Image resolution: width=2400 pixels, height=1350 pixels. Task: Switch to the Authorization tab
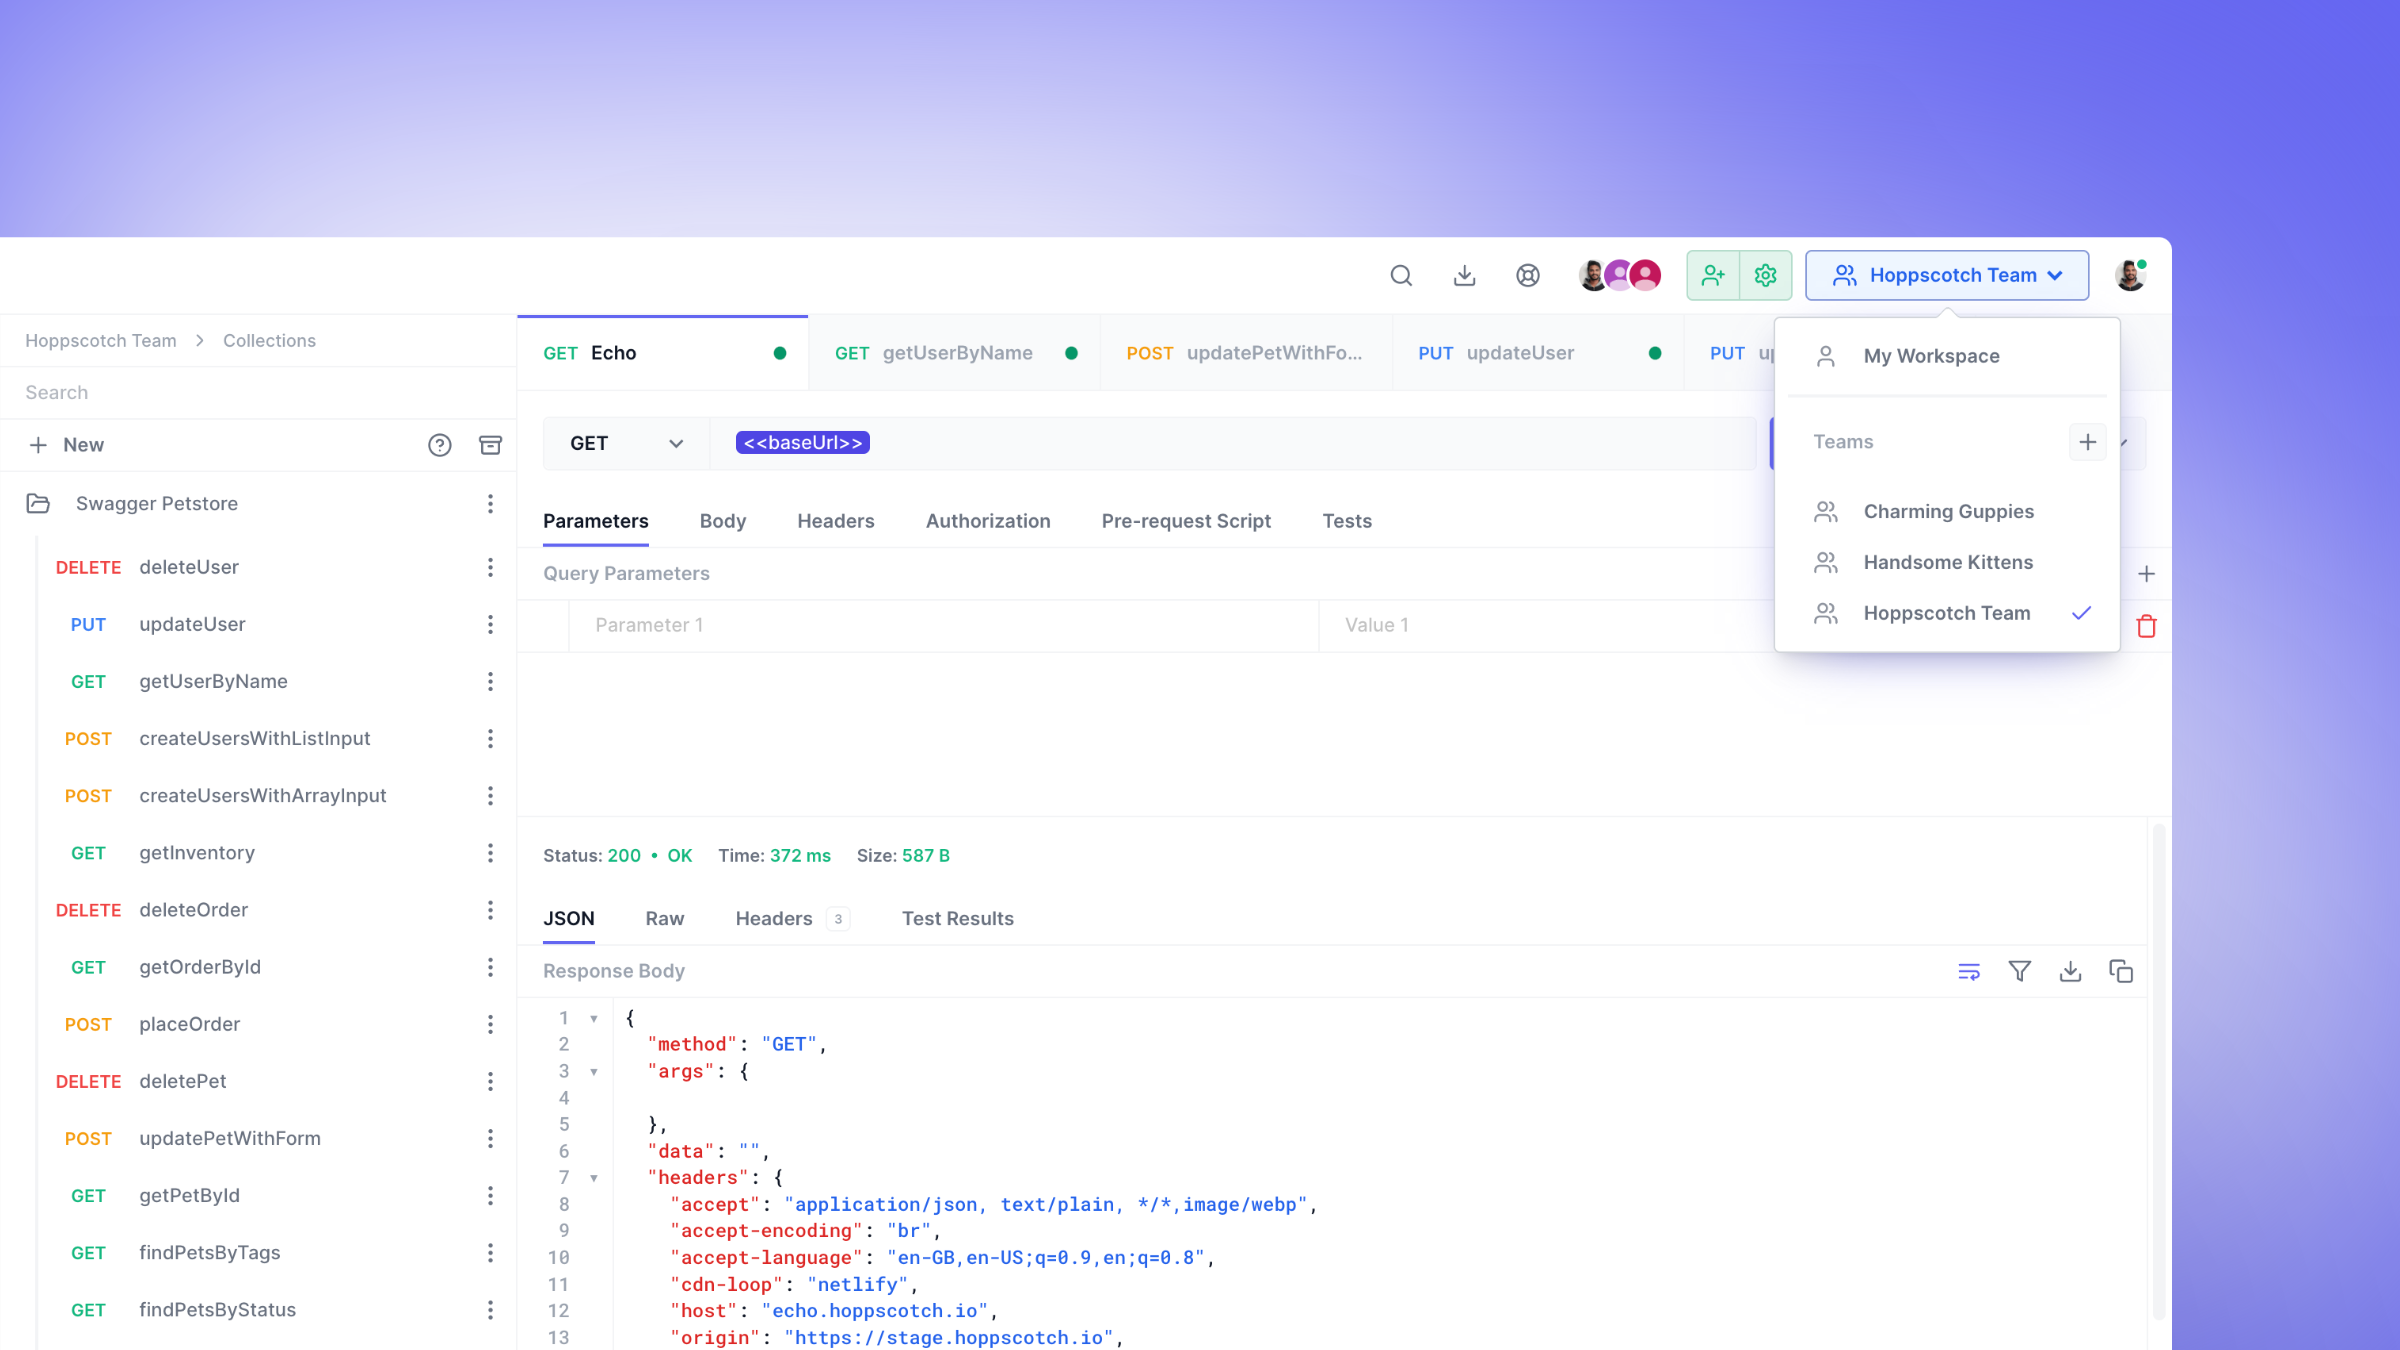pyautogui.click(x=988, y=521)
